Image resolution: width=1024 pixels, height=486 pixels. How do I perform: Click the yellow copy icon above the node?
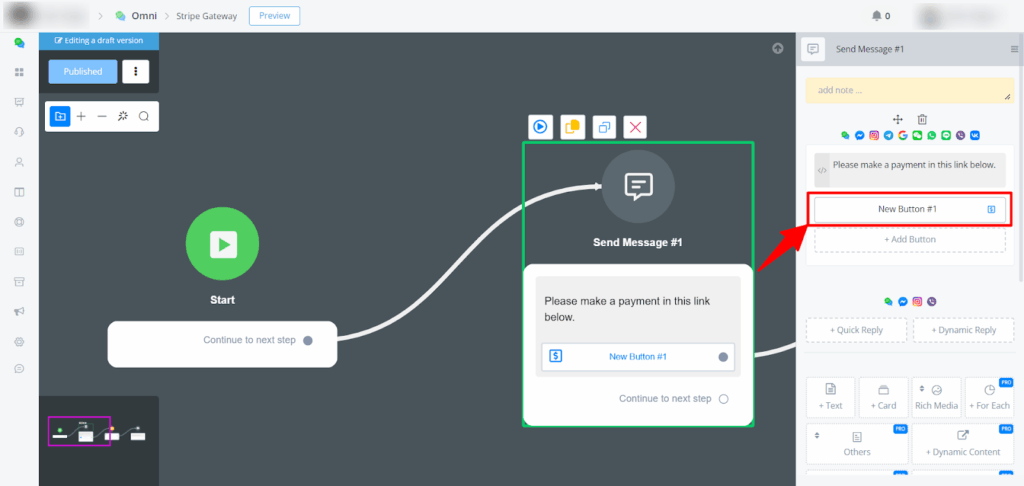coord(572,127)
